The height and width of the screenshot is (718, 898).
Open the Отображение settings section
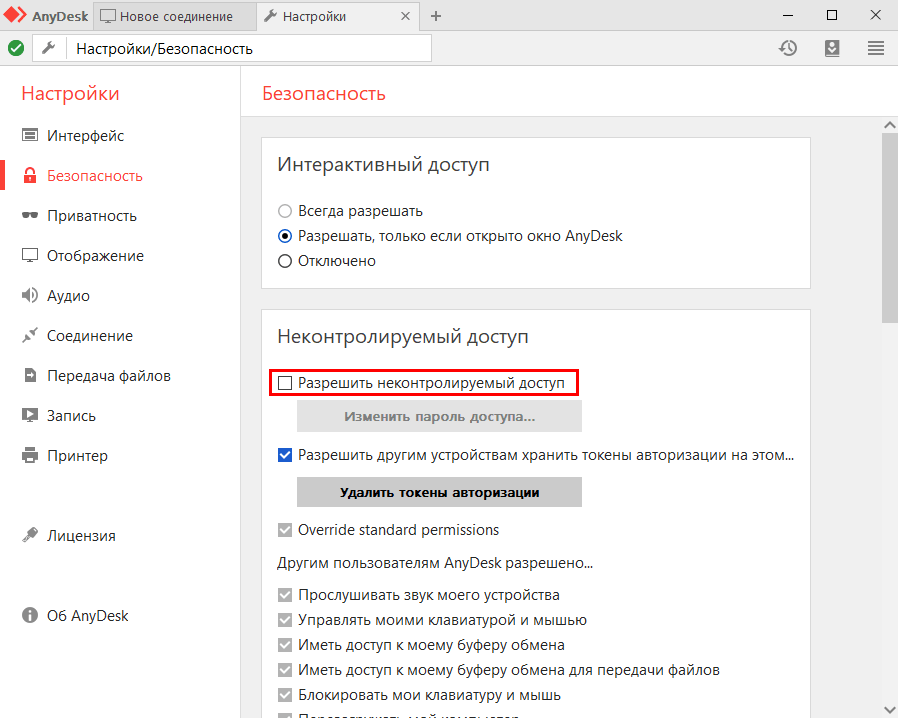click(95, 255)
